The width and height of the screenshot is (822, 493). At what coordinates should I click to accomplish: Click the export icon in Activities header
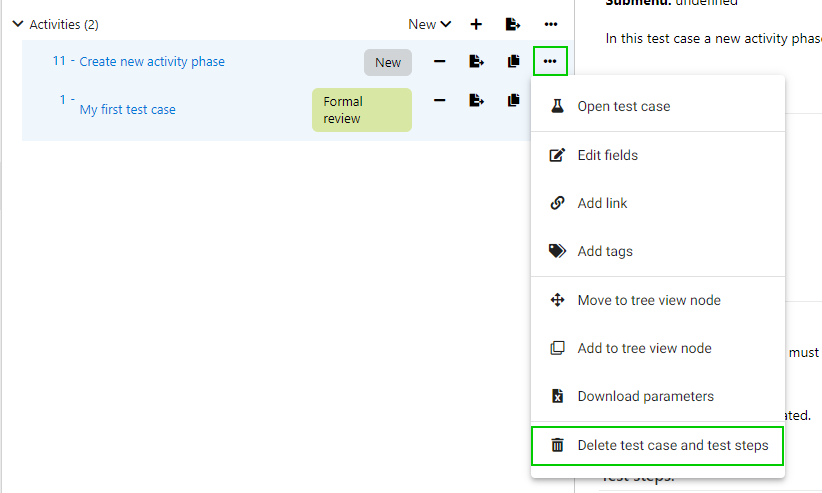[513, 24]
